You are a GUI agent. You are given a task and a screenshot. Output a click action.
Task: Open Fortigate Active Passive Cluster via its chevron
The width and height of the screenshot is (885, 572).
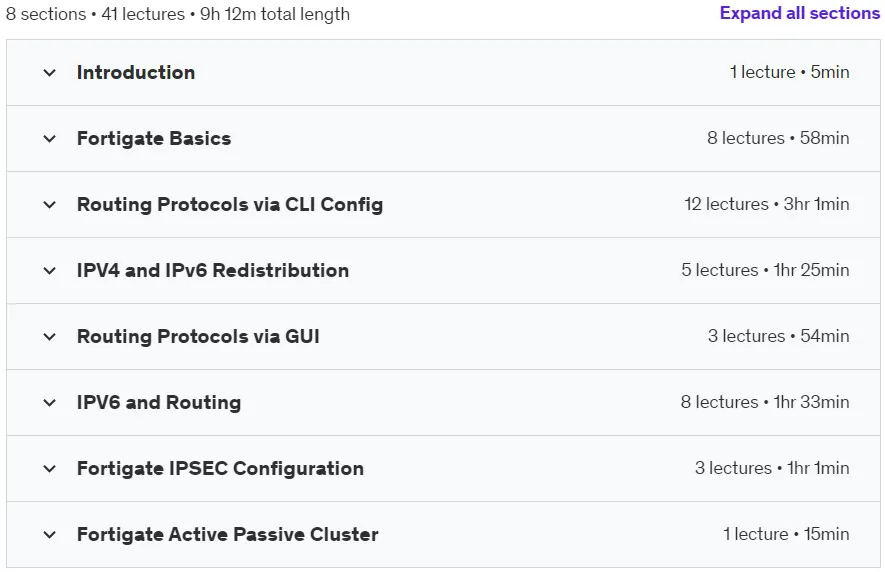click(x=50, y=535)
